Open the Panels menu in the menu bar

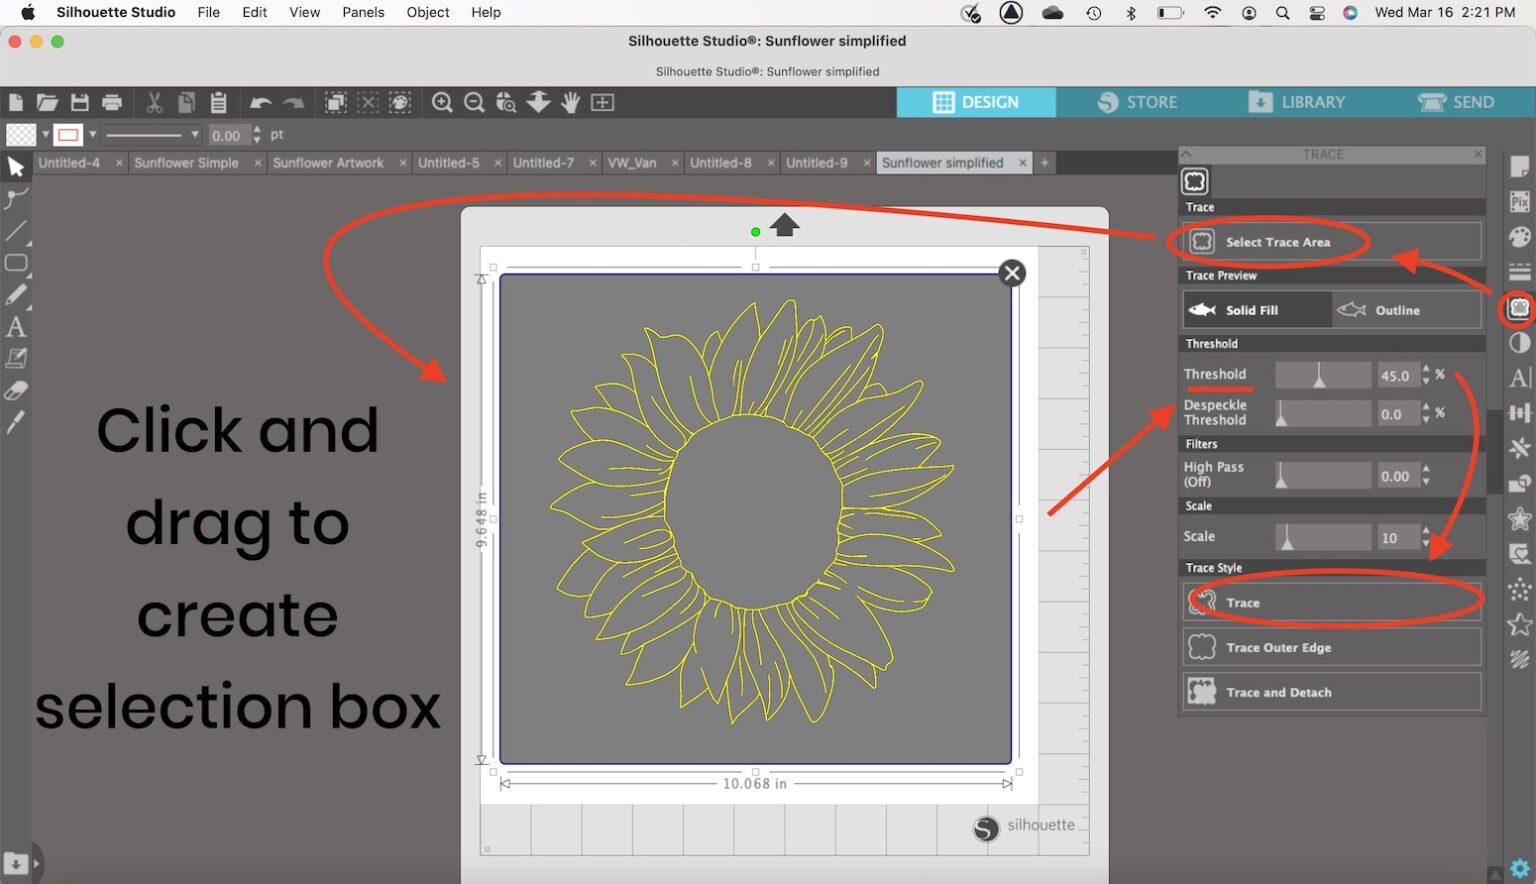pos(362,12)
